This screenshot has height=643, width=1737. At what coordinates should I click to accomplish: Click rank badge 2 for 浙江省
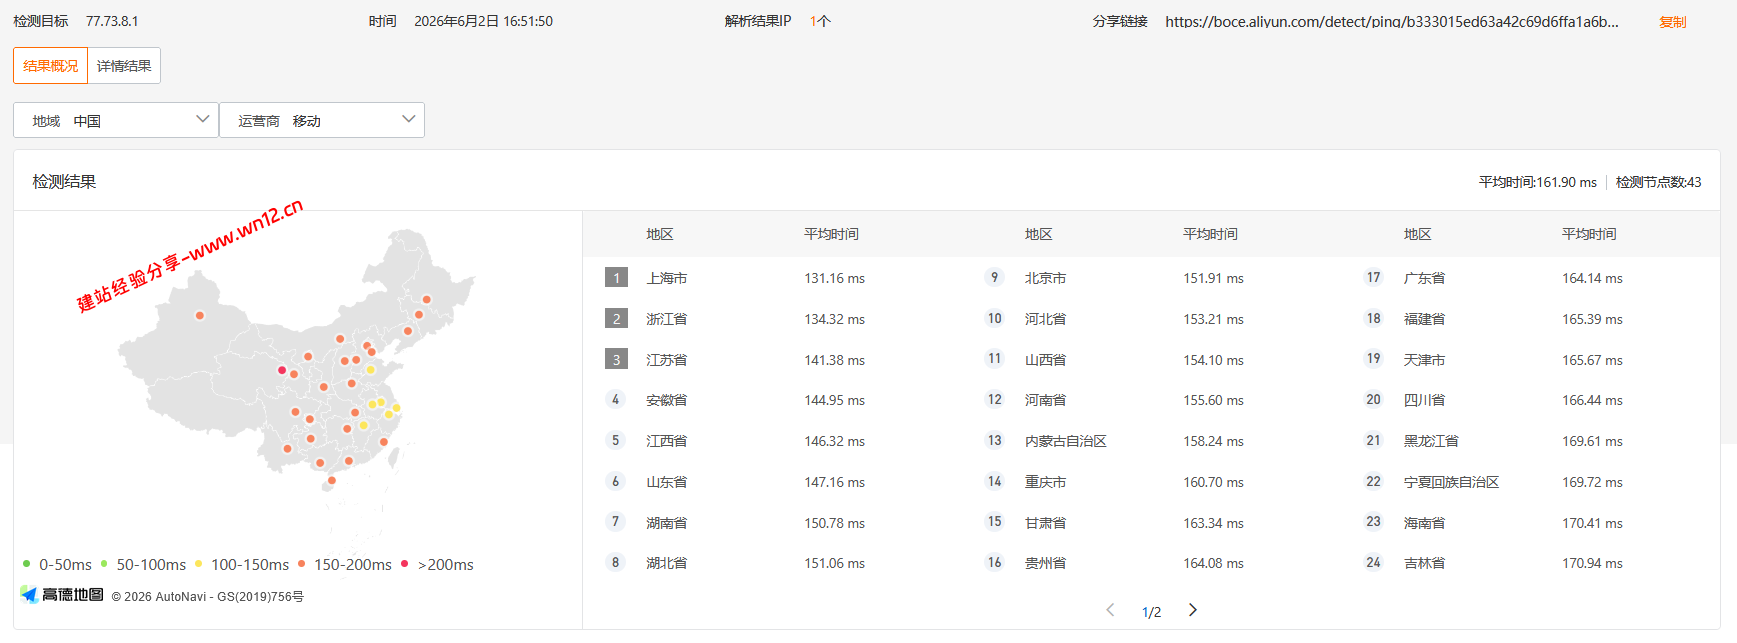click(616, 319)
